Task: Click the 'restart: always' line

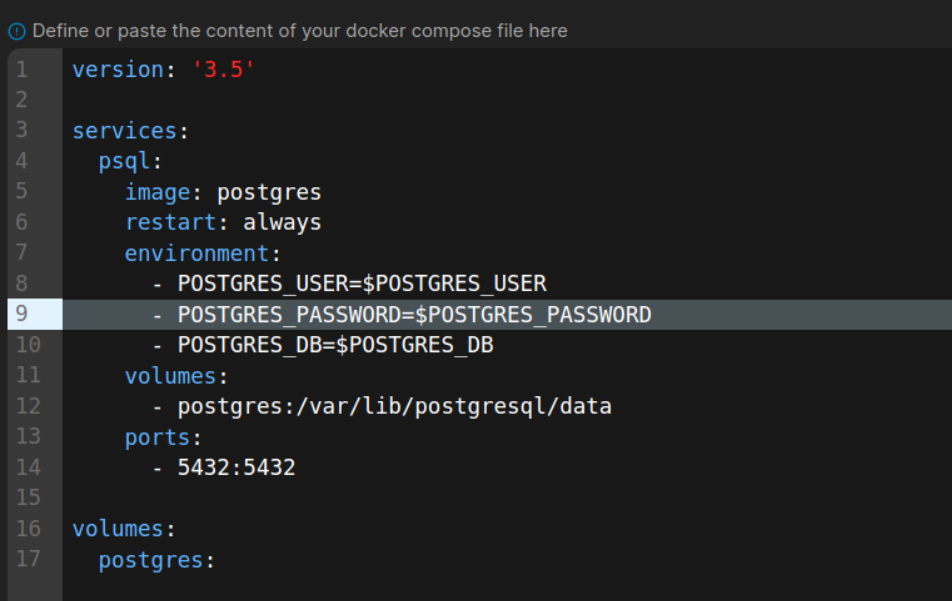Action: (x=222, y=222)
